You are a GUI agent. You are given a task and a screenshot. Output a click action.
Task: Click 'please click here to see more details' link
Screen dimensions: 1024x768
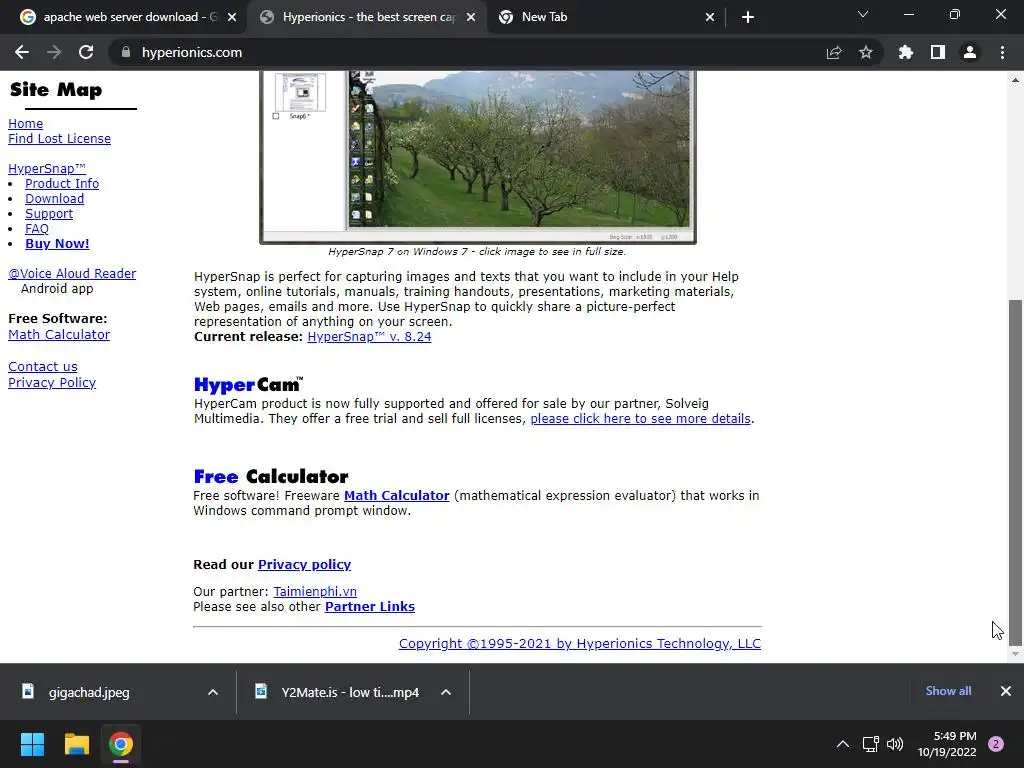(x=640, y=419)
